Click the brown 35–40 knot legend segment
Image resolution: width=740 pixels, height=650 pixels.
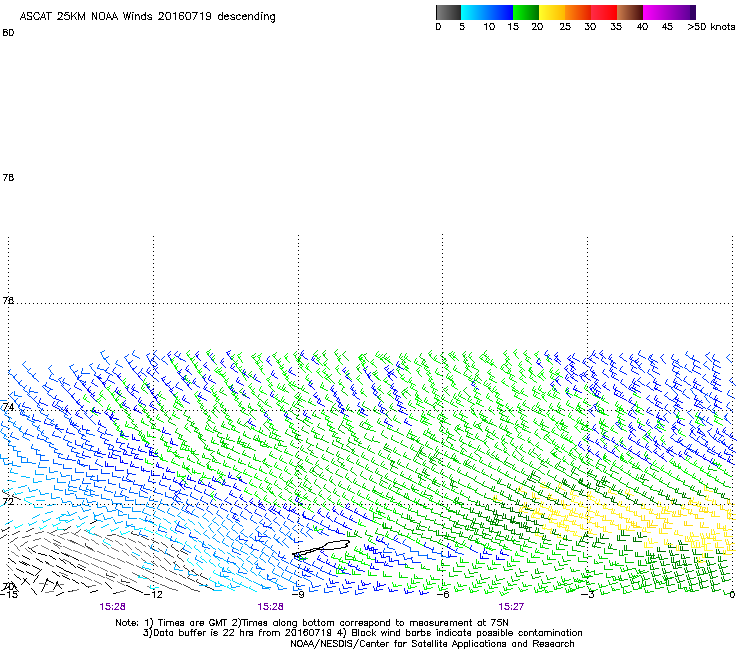click(x=630, y=12)
